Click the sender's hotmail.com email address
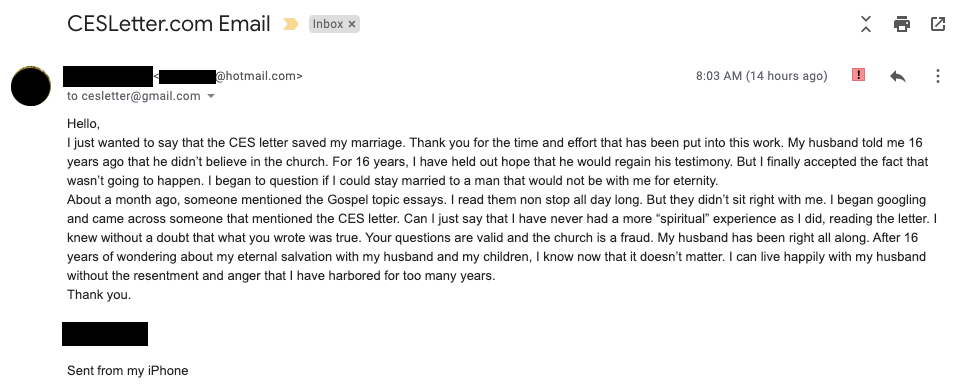Viewport: 958px width, 387px height. pos(229,76)
